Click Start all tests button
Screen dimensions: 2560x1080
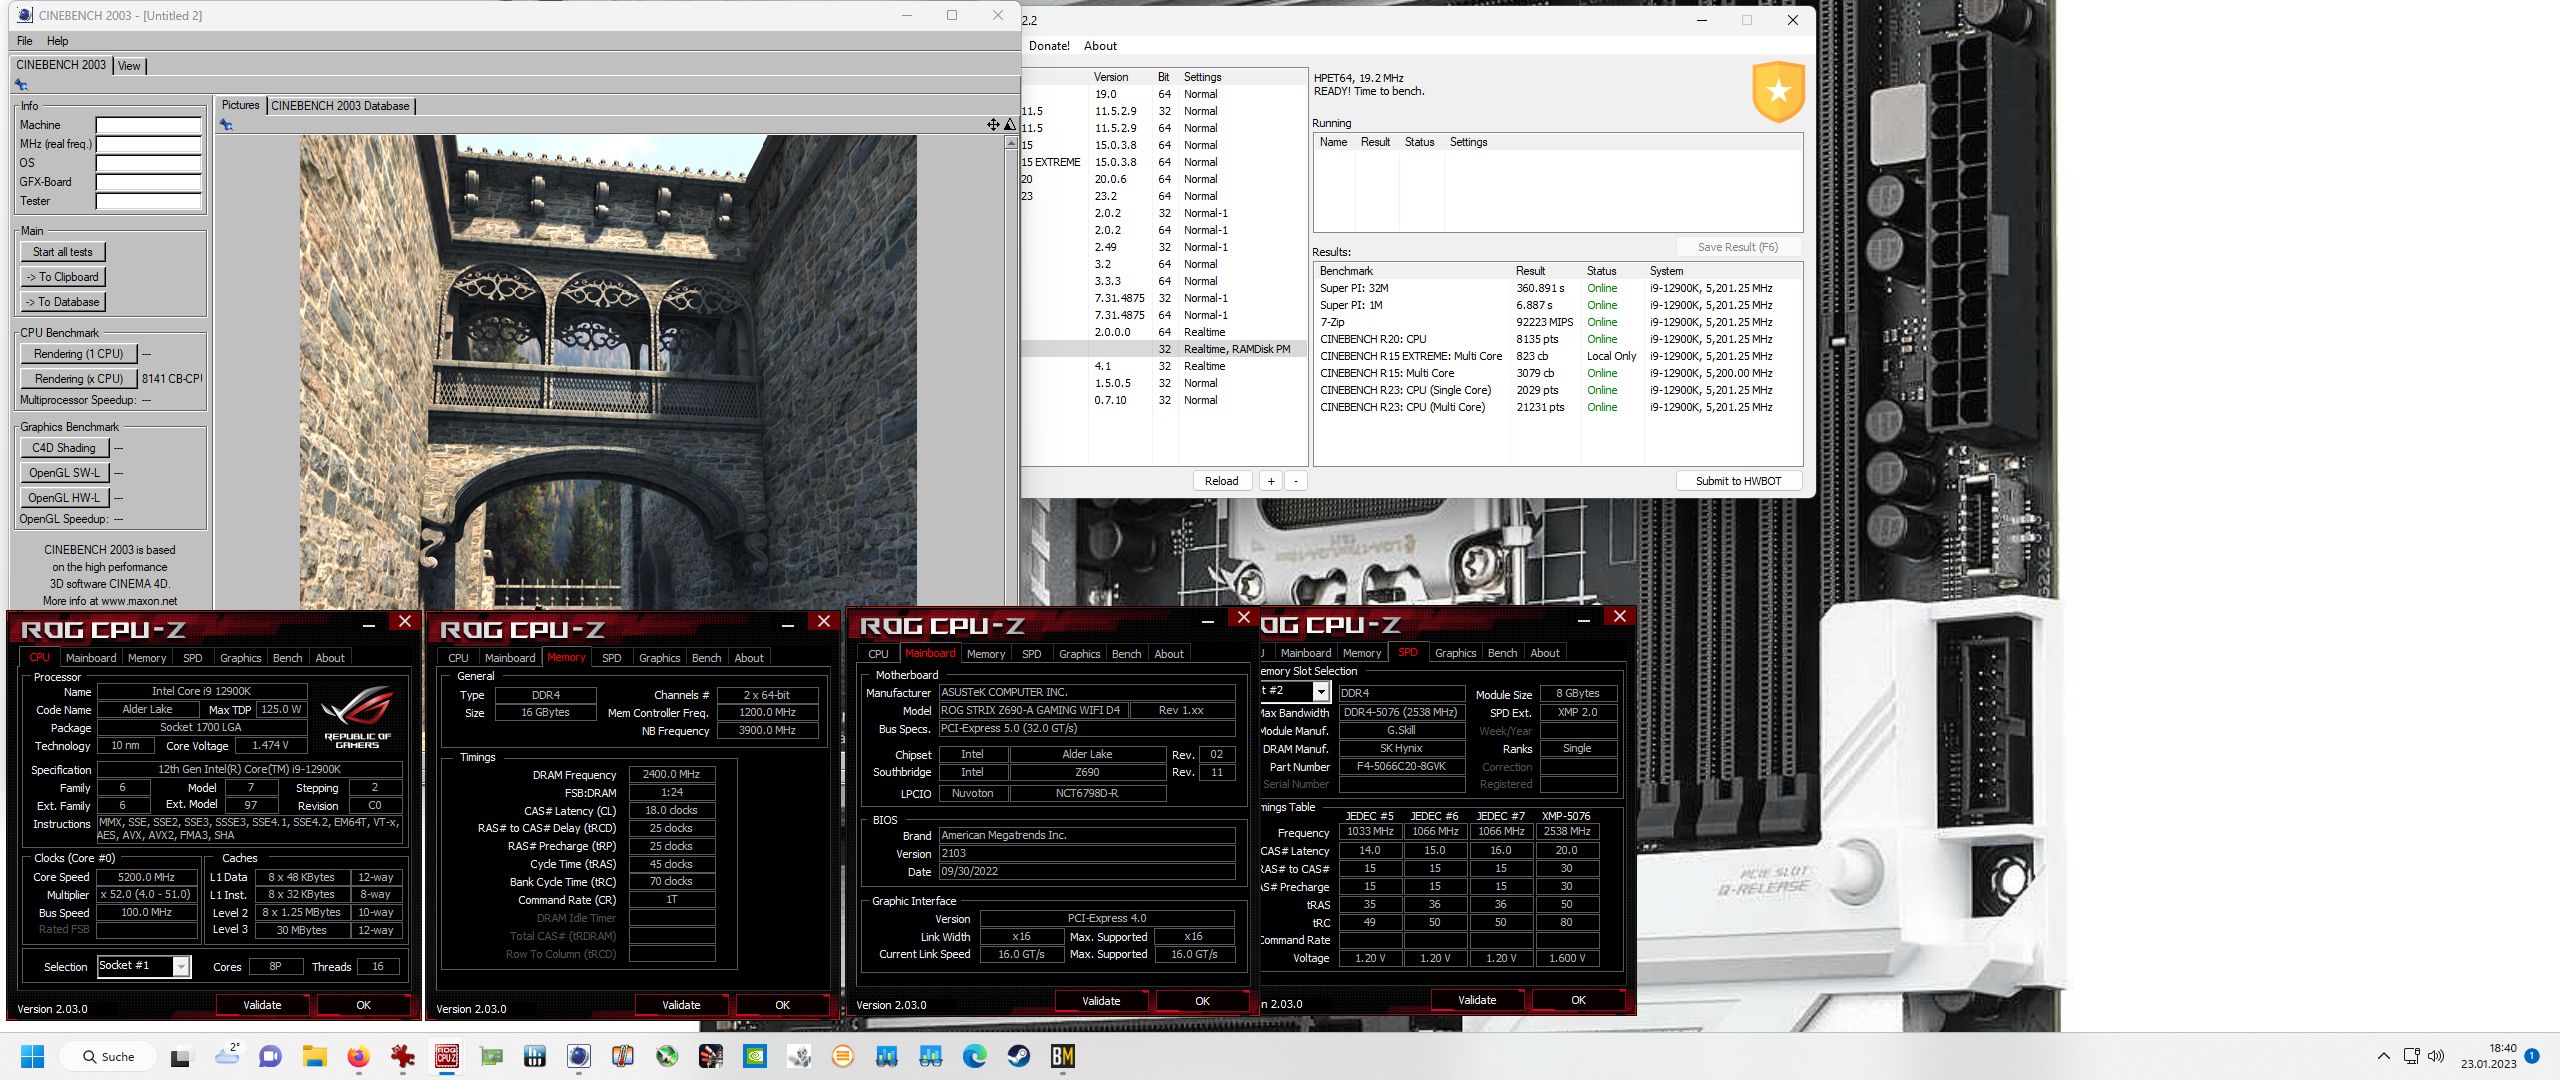(x=63, y=252)
